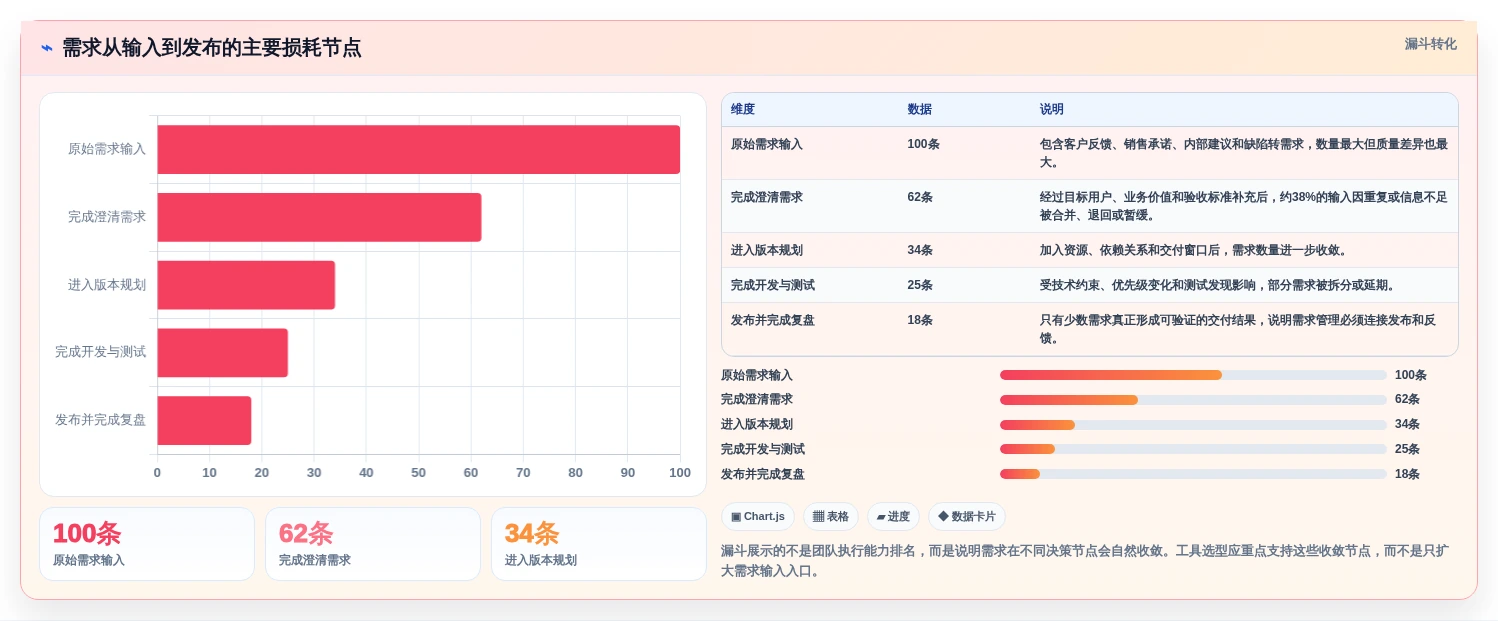Image resolution: width=1498 pixels, height=621 pixels.
Task: Click the 发布并完成复盘 chart axis label
Action: [100, 420]
